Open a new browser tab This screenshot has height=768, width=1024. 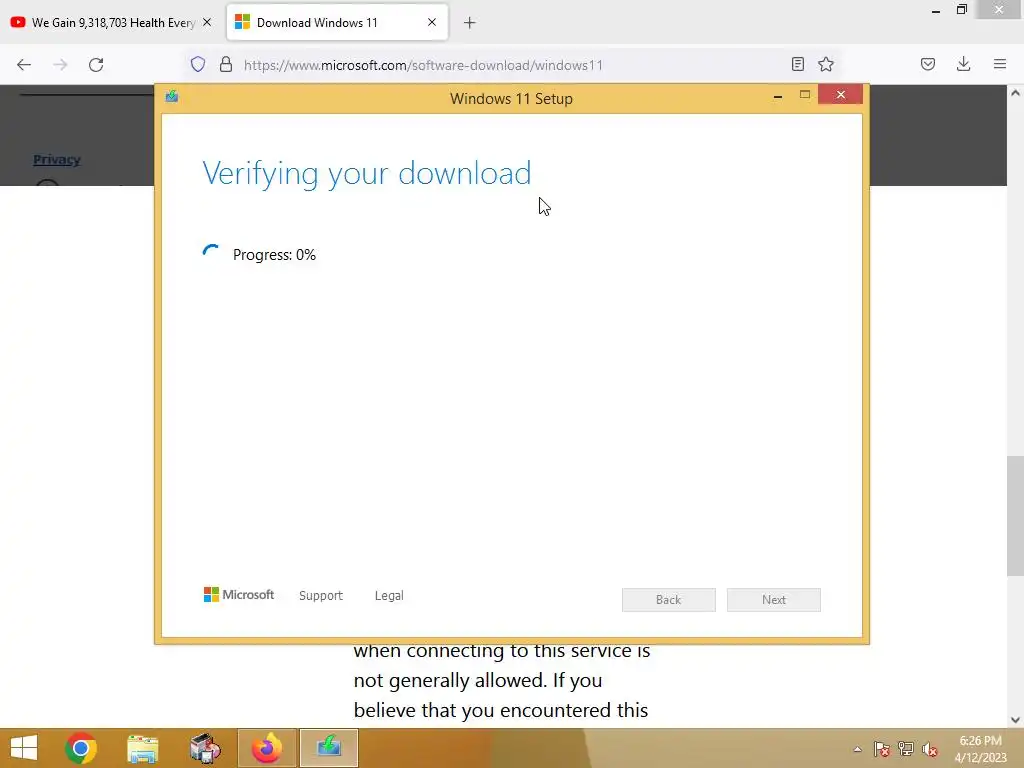click(470, 23)
